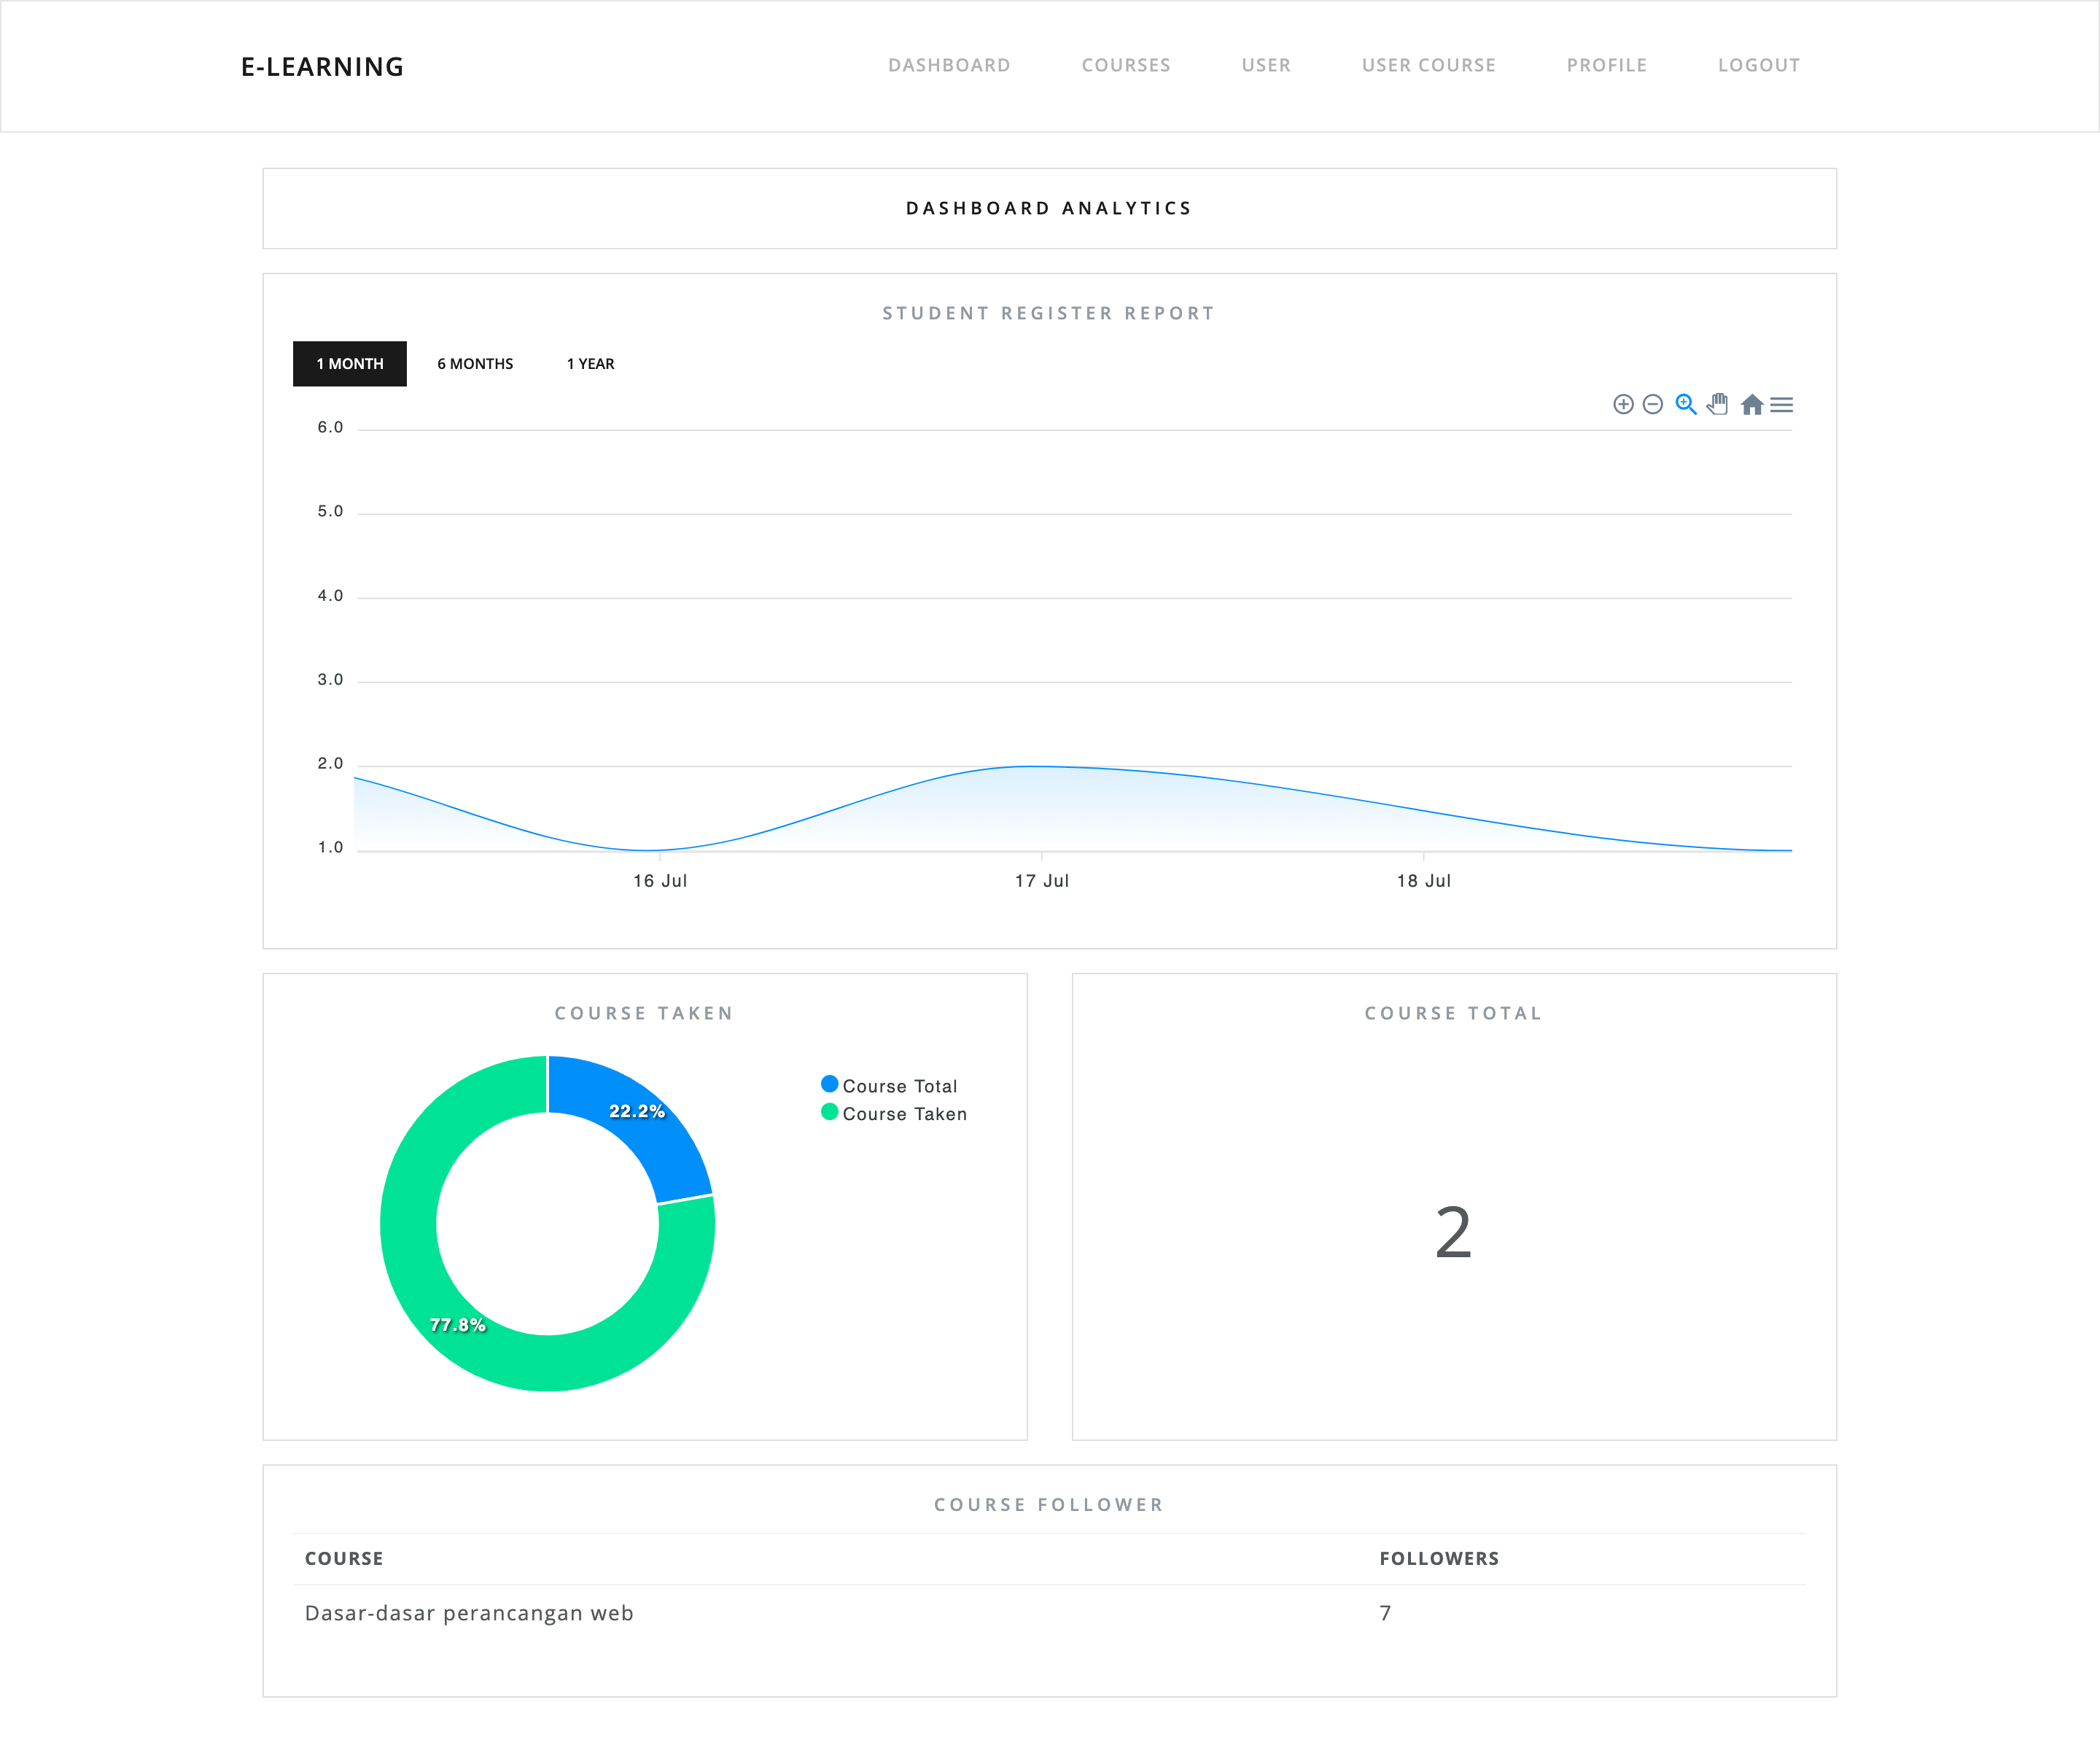The image size is (2100, 1756).
Task: Click the Logout link
Action: pyautogui.click(x=1758, y=65)
